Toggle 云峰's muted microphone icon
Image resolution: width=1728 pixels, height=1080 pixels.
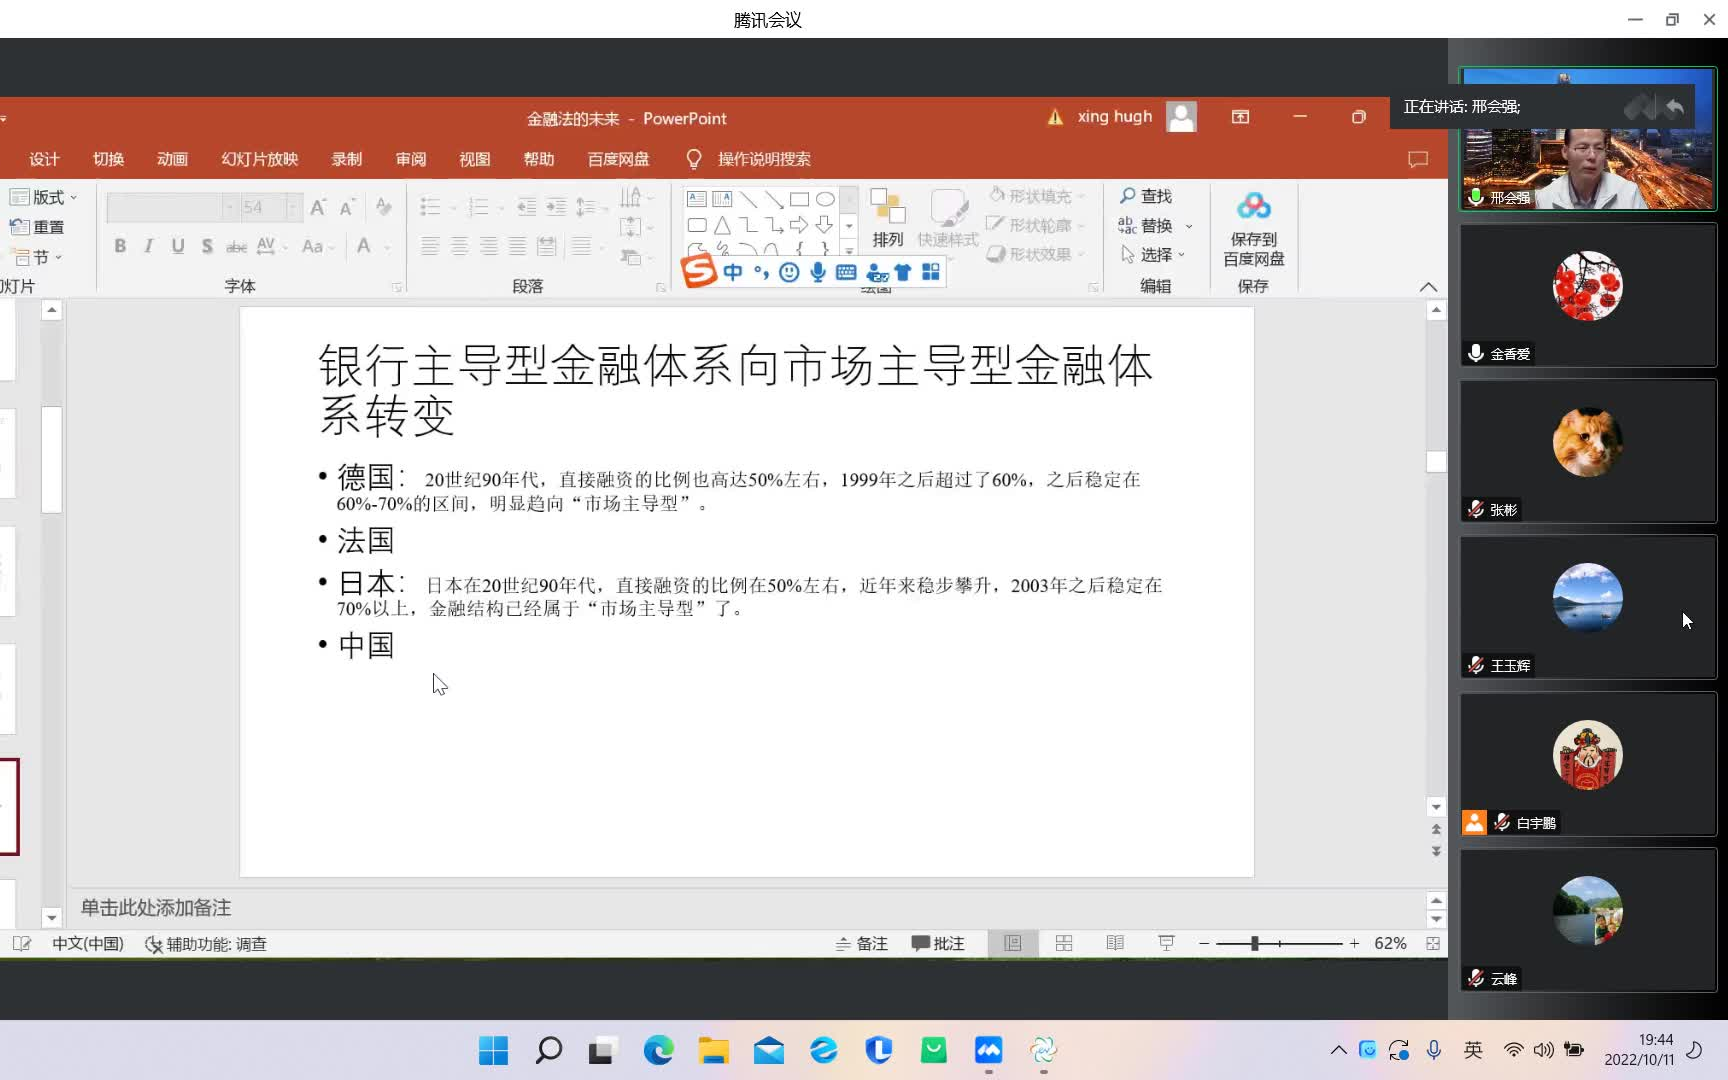(1476, 978)
